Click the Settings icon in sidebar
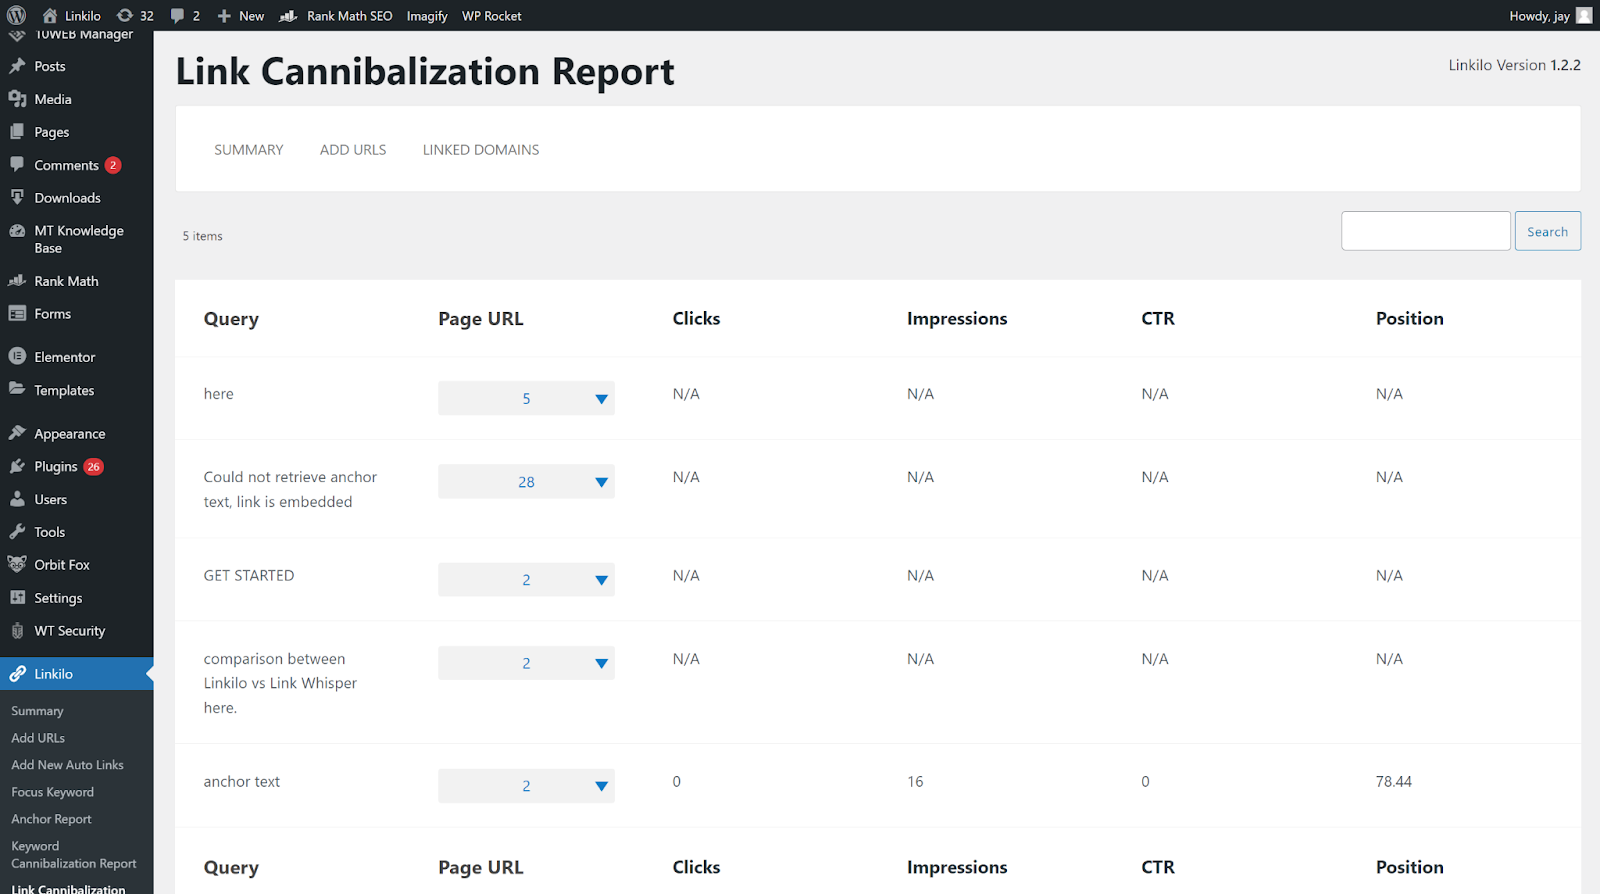Image resolution: width=1600 pixels, height=894 pixels. coord(17,598)
